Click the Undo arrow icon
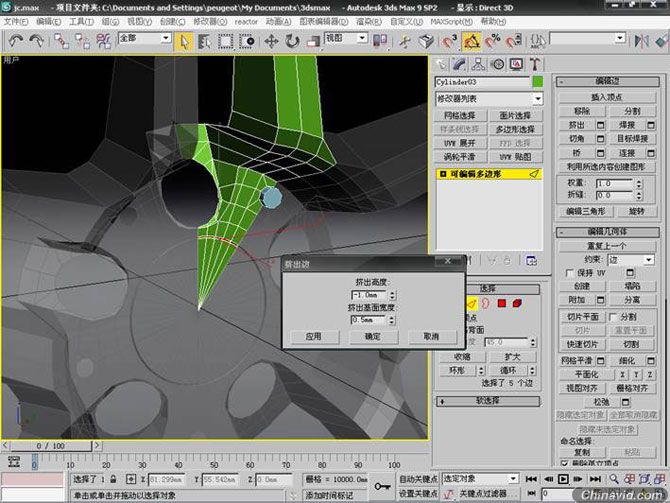This screenshot has width=670, height=503. point(16,41)
